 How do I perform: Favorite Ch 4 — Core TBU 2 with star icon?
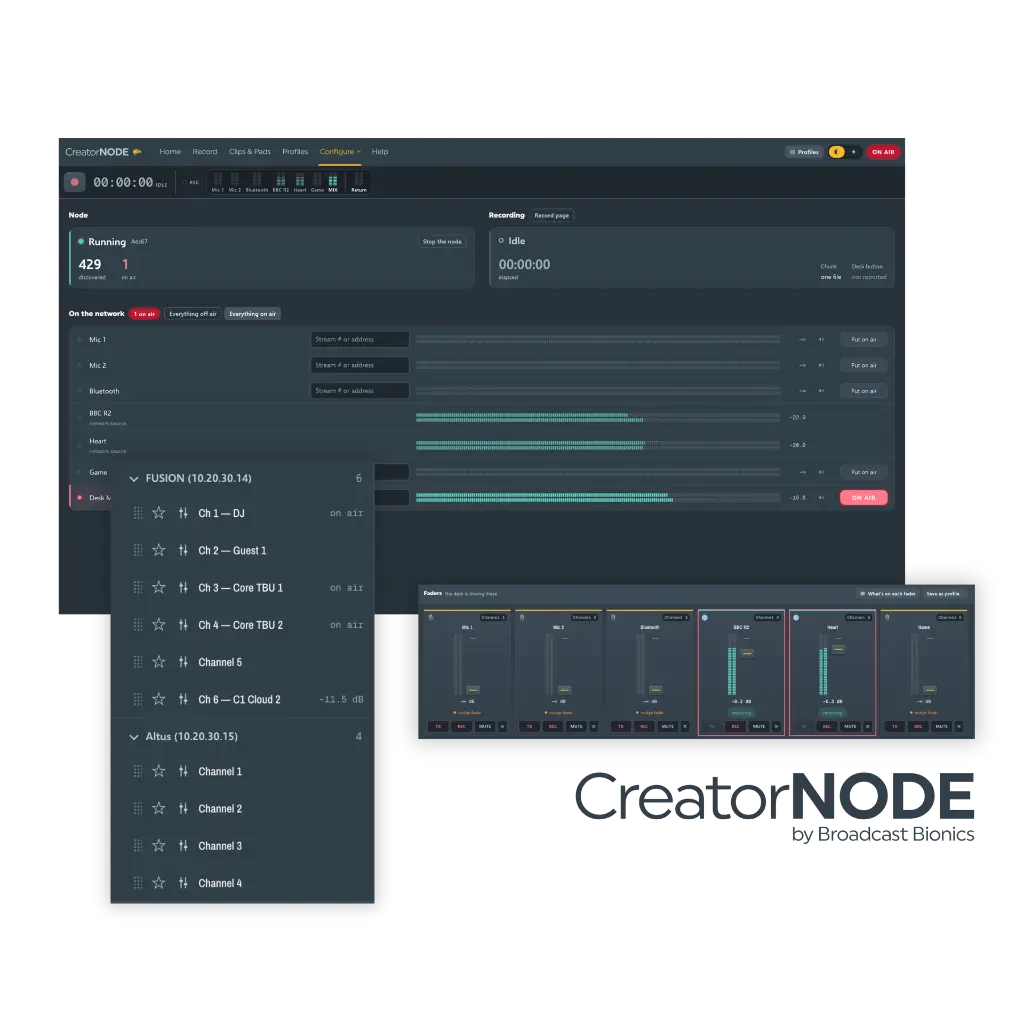[x=159, y=625]
